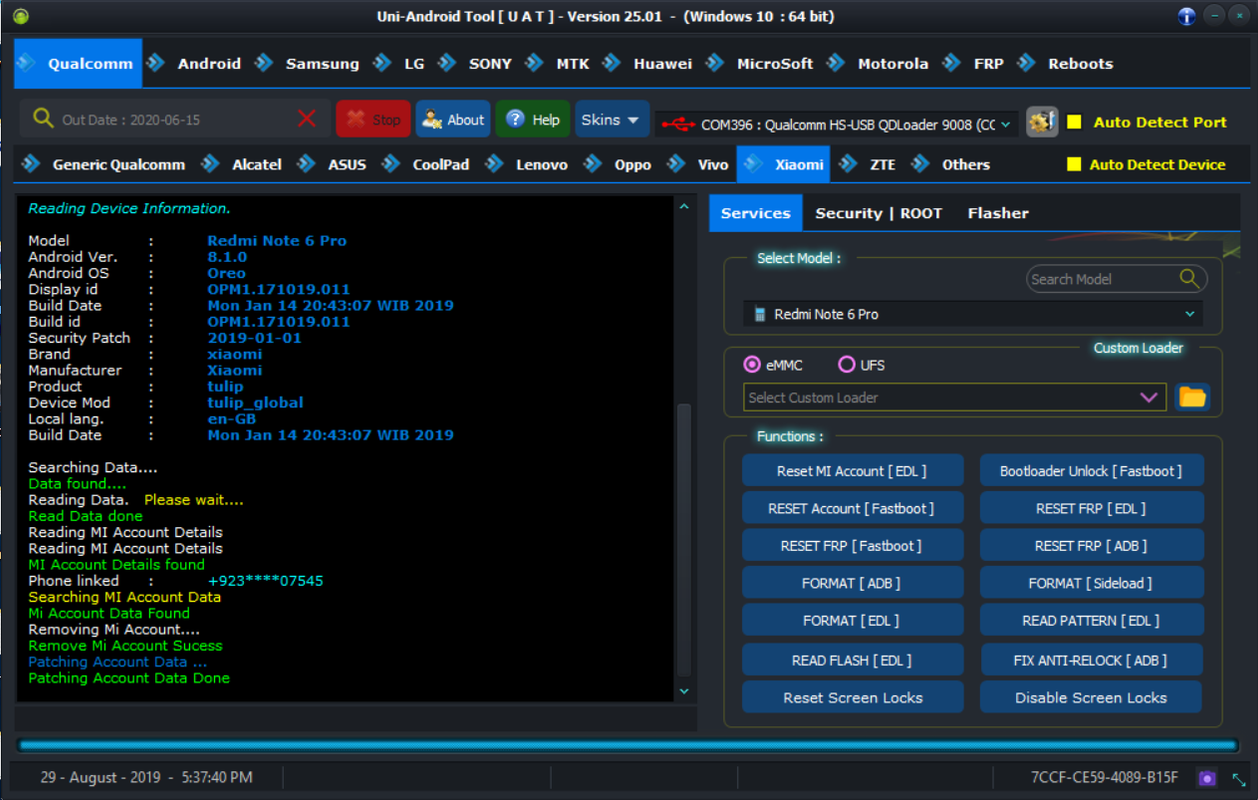The image size is (1258, 800).
Task: Click the arrow icon before Reboots tab
Action: (x=1026, y=63)
